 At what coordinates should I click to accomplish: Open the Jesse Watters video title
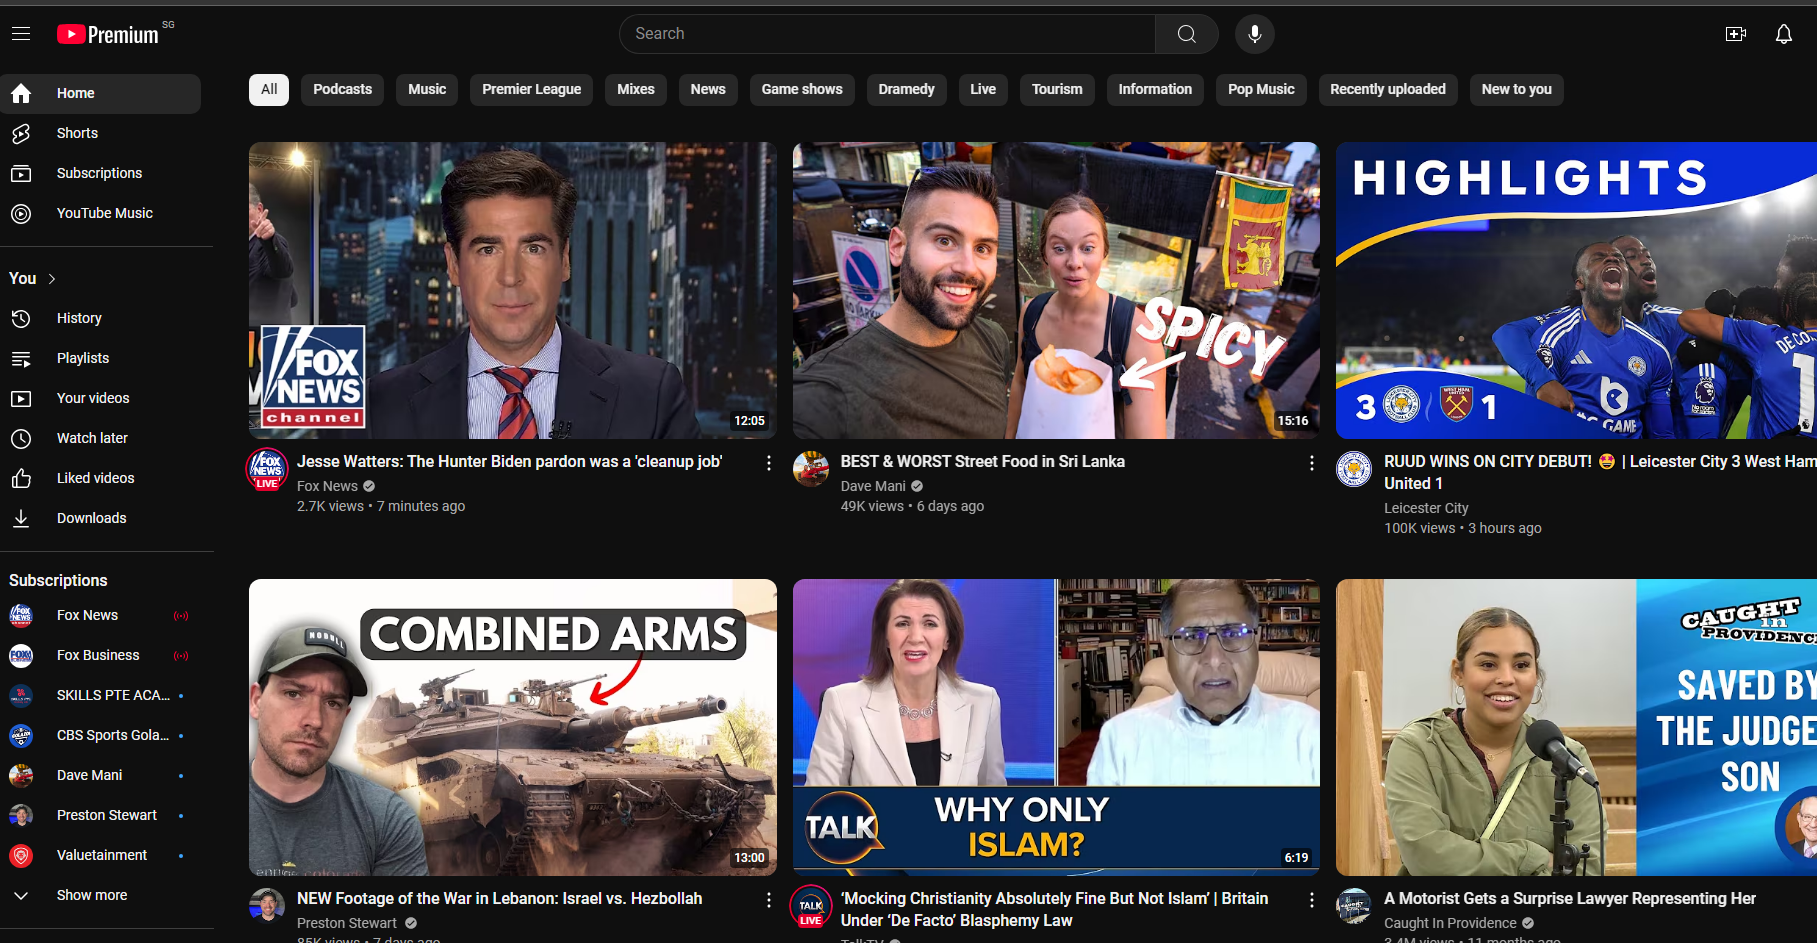pos(510,462)
